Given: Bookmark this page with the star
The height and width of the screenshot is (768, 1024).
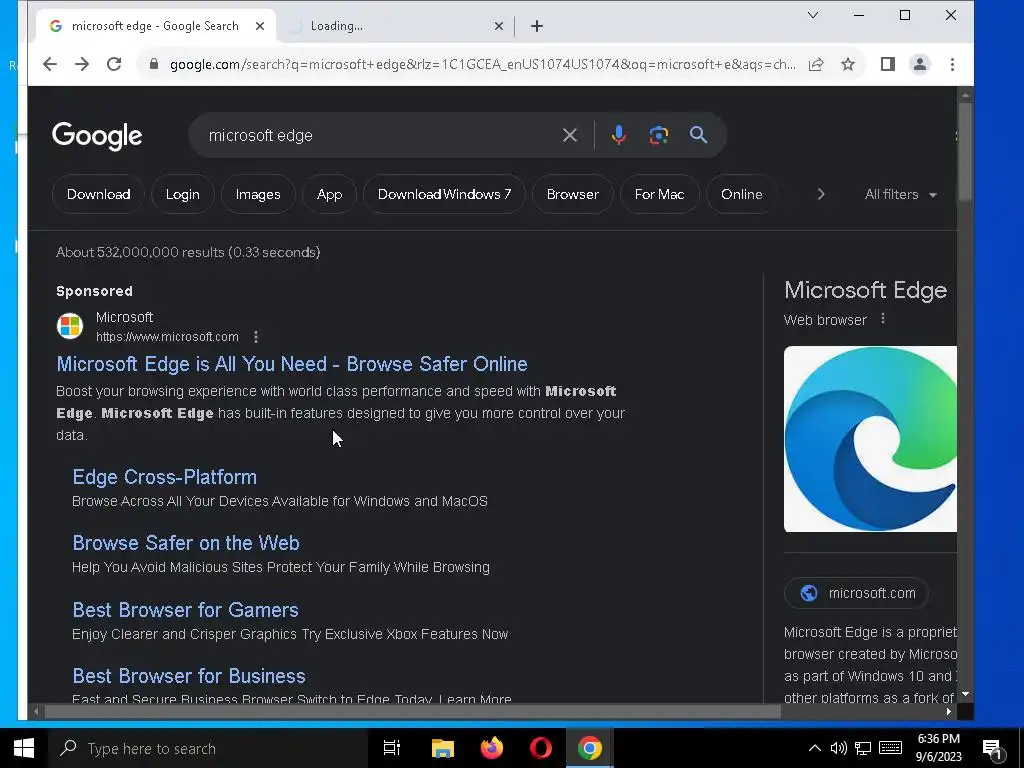Looking at the screenshot, I should pyautogui.click(x=848, y=64).
